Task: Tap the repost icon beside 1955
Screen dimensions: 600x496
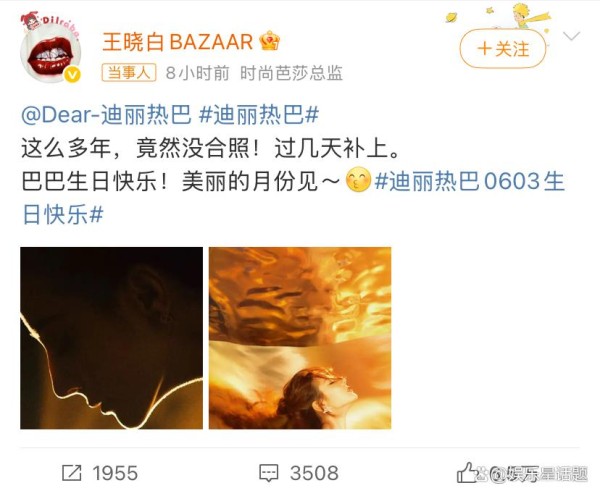Action: pyautogui.click(x=72, y=473)
